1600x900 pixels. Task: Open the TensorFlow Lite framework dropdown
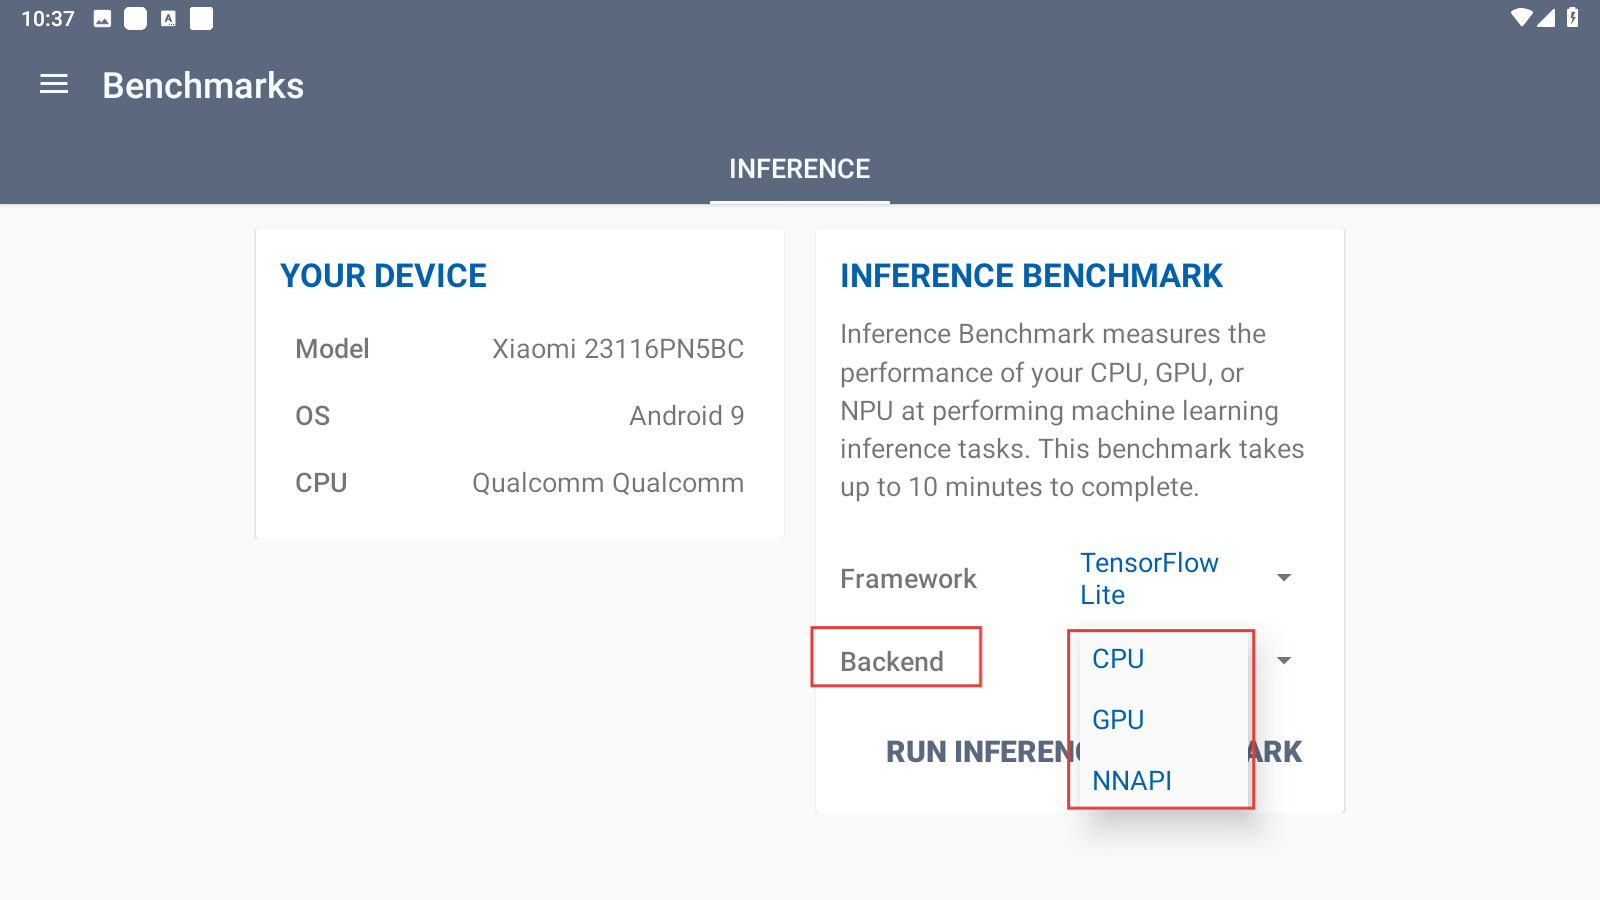pos(1149,579)
